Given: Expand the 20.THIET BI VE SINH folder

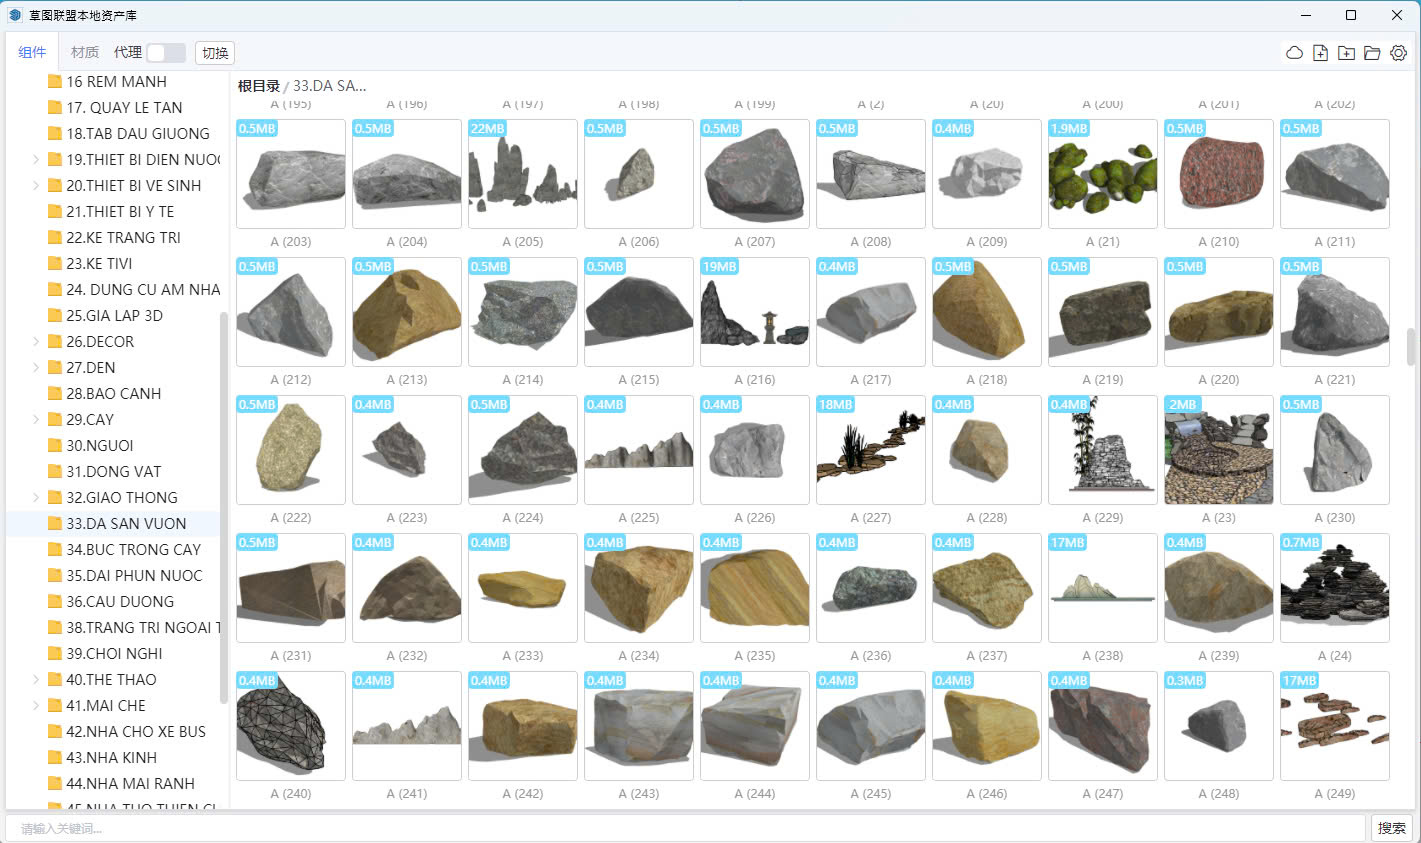Looking at the screenshot, I should (36, 186).
